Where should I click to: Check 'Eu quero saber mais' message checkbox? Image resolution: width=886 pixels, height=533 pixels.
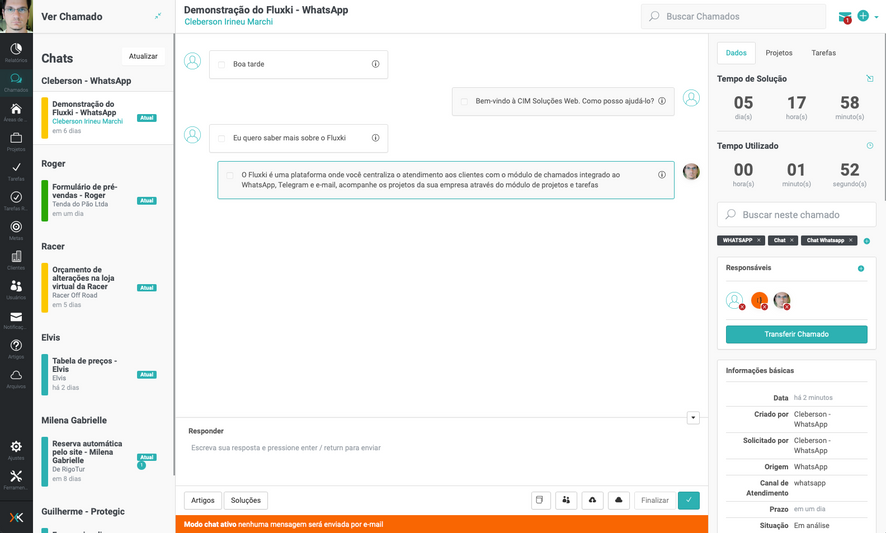(x=222, y=138)
